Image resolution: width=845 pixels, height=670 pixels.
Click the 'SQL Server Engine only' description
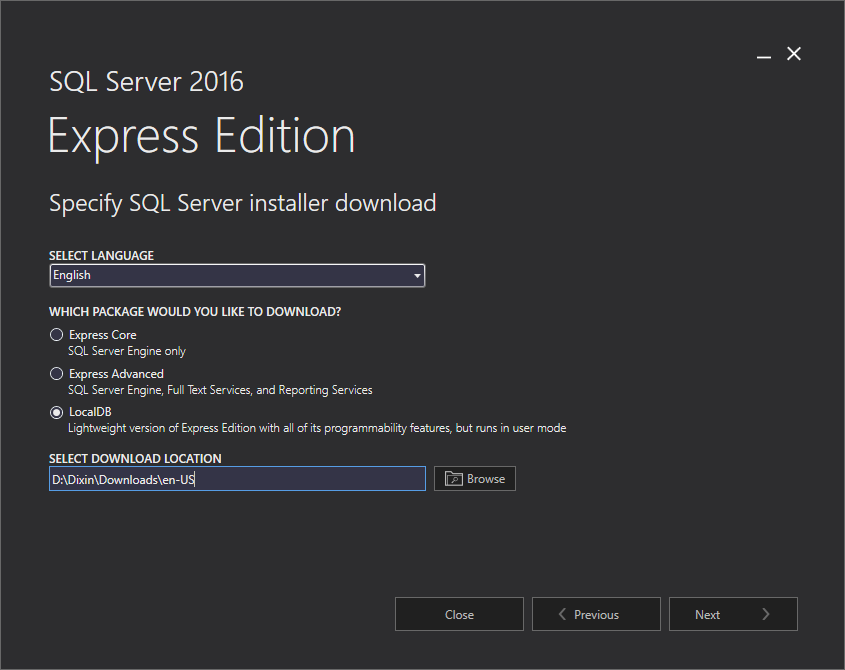tap(127, 351)
